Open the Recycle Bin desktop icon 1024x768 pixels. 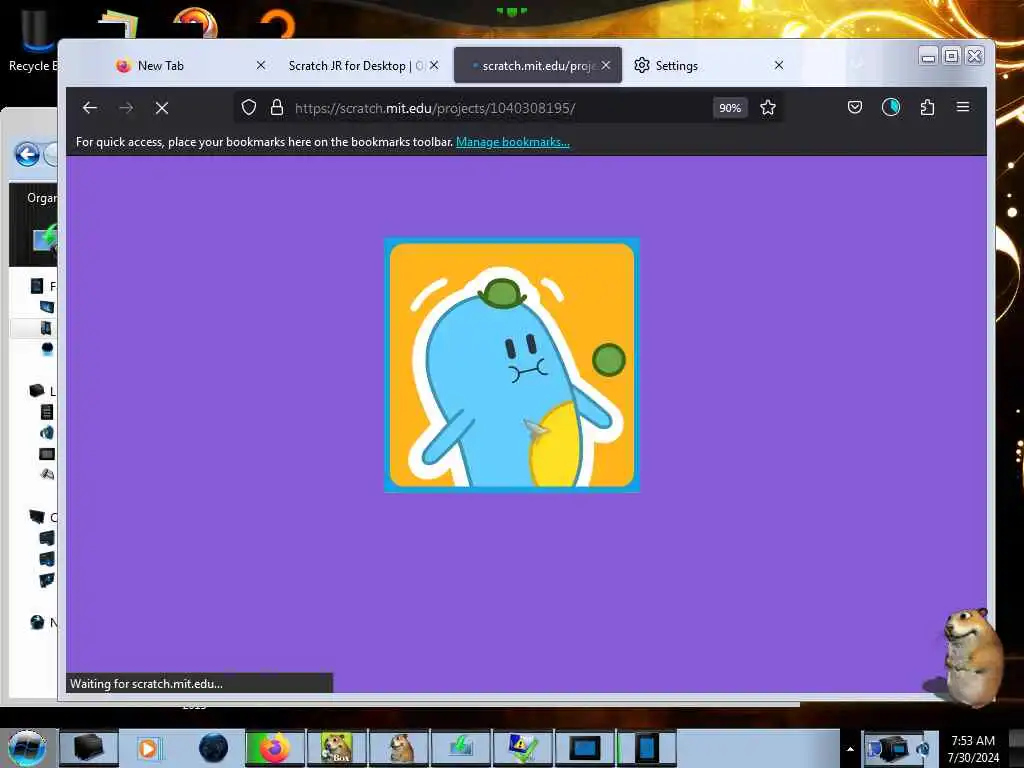(x=34, y=39)
